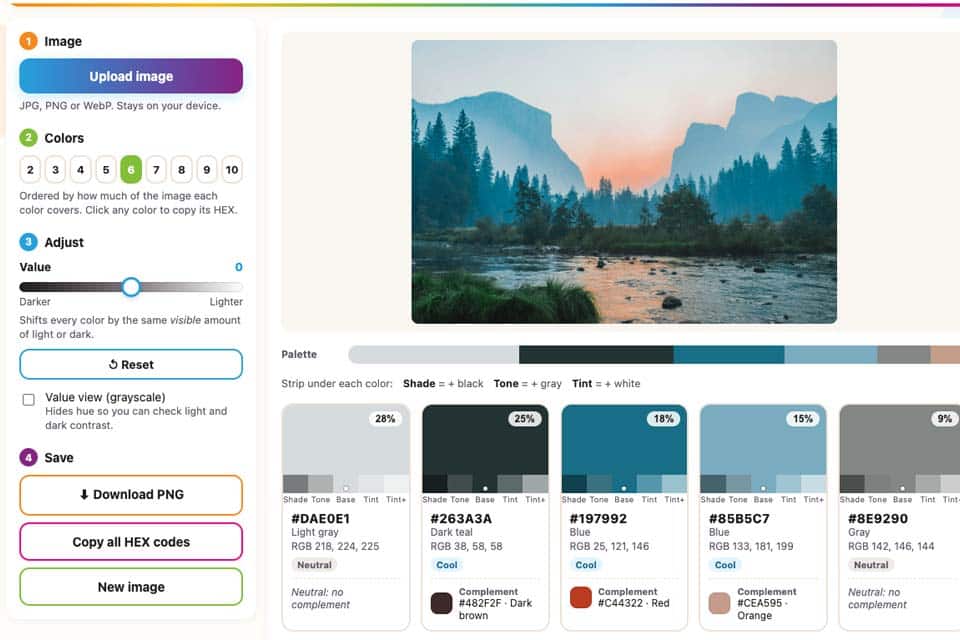The width and height of the screenshot is (960, 640).
Task: Click Tint strip cell under #85B5C7
Action: (788, 484)
